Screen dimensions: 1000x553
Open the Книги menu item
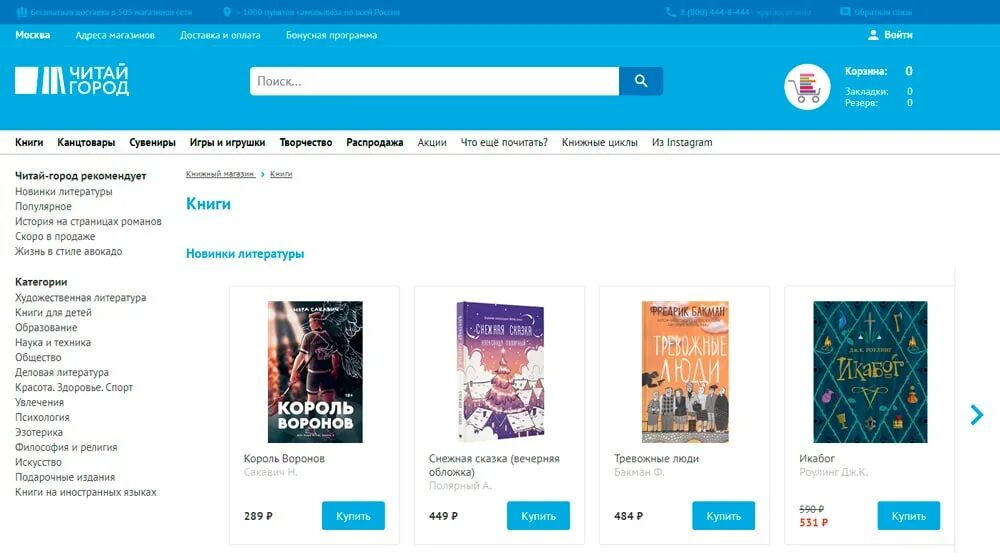coord(29,142)
